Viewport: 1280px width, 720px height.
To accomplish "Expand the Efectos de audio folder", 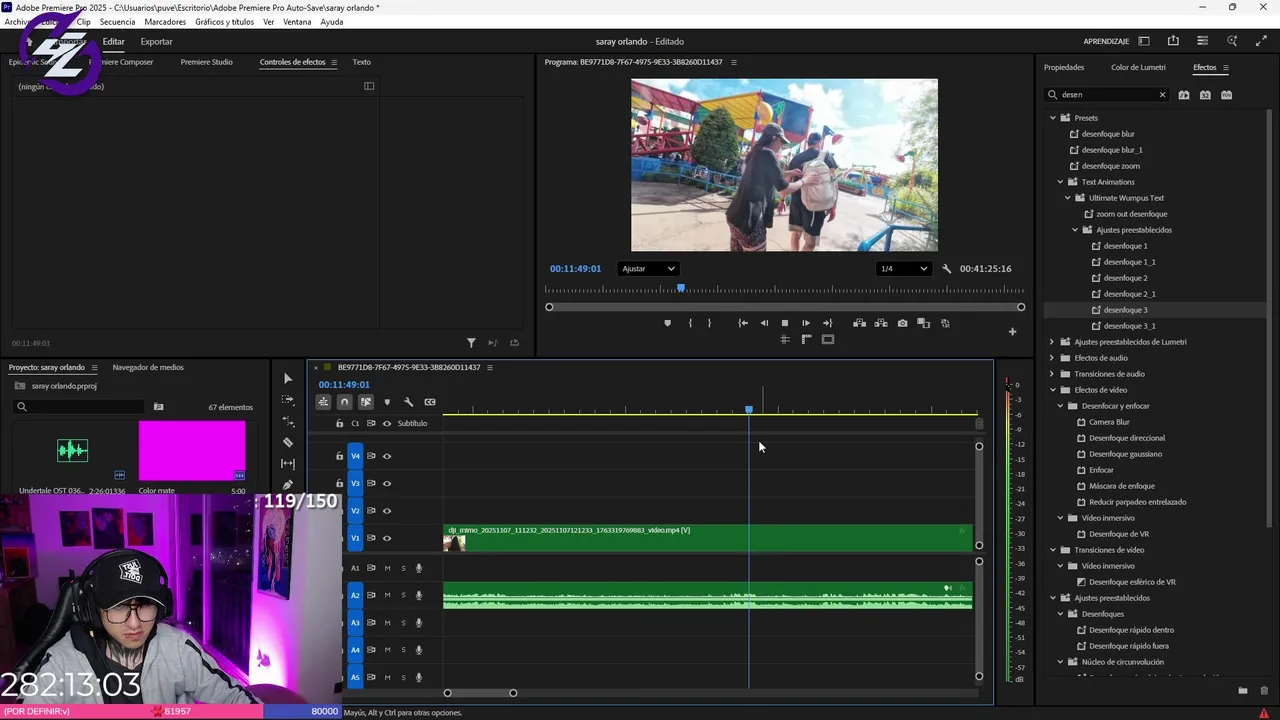I will [x=1052, y=358].
